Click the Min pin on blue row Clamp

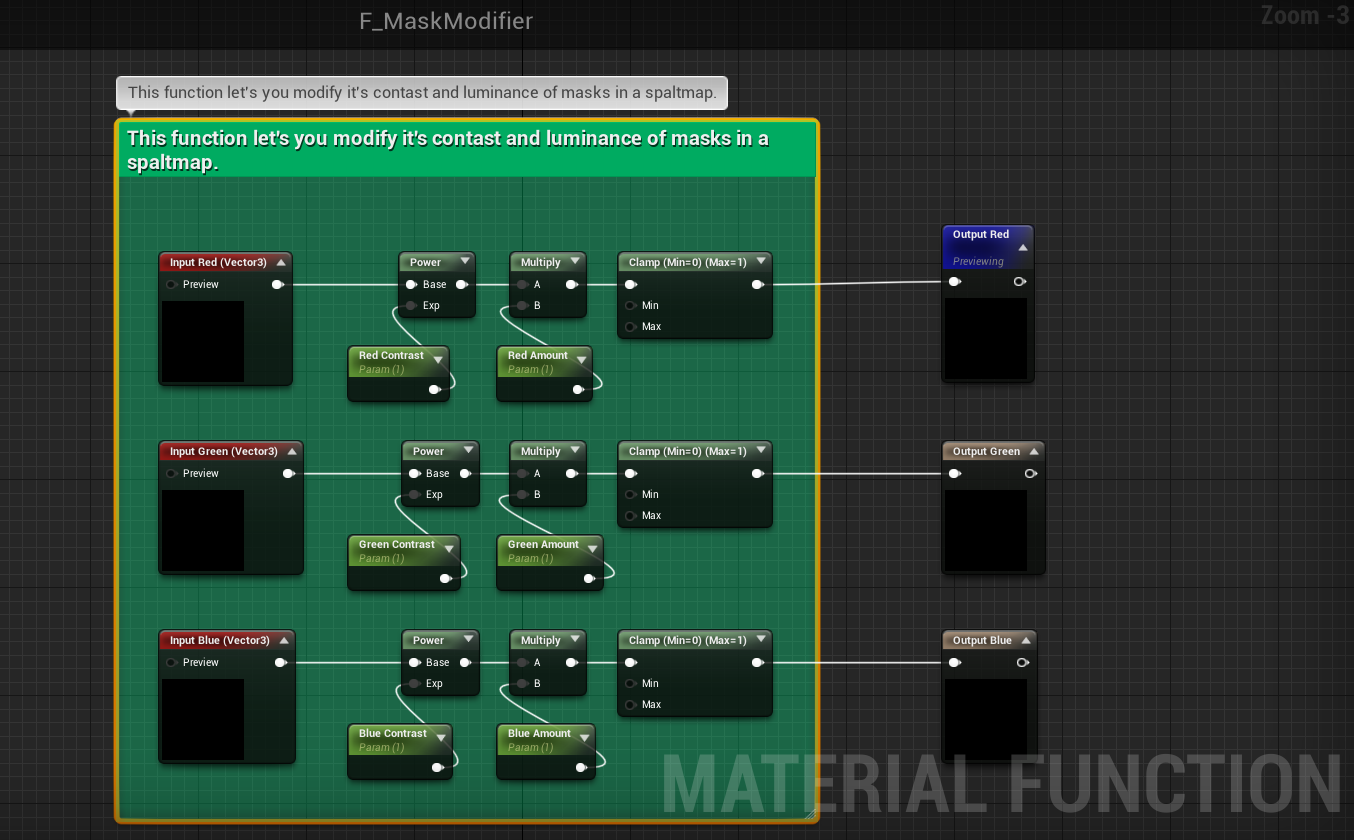click(631, 684)
